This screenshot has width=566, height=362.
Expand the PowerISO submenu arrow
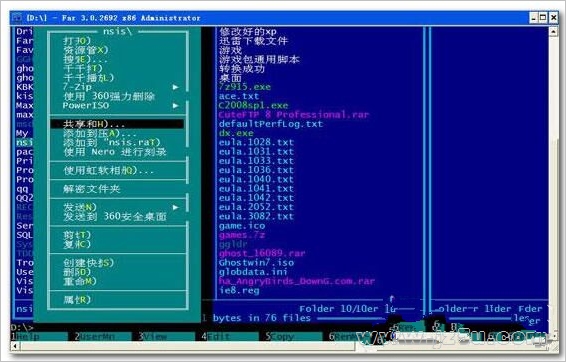[175, 105]
